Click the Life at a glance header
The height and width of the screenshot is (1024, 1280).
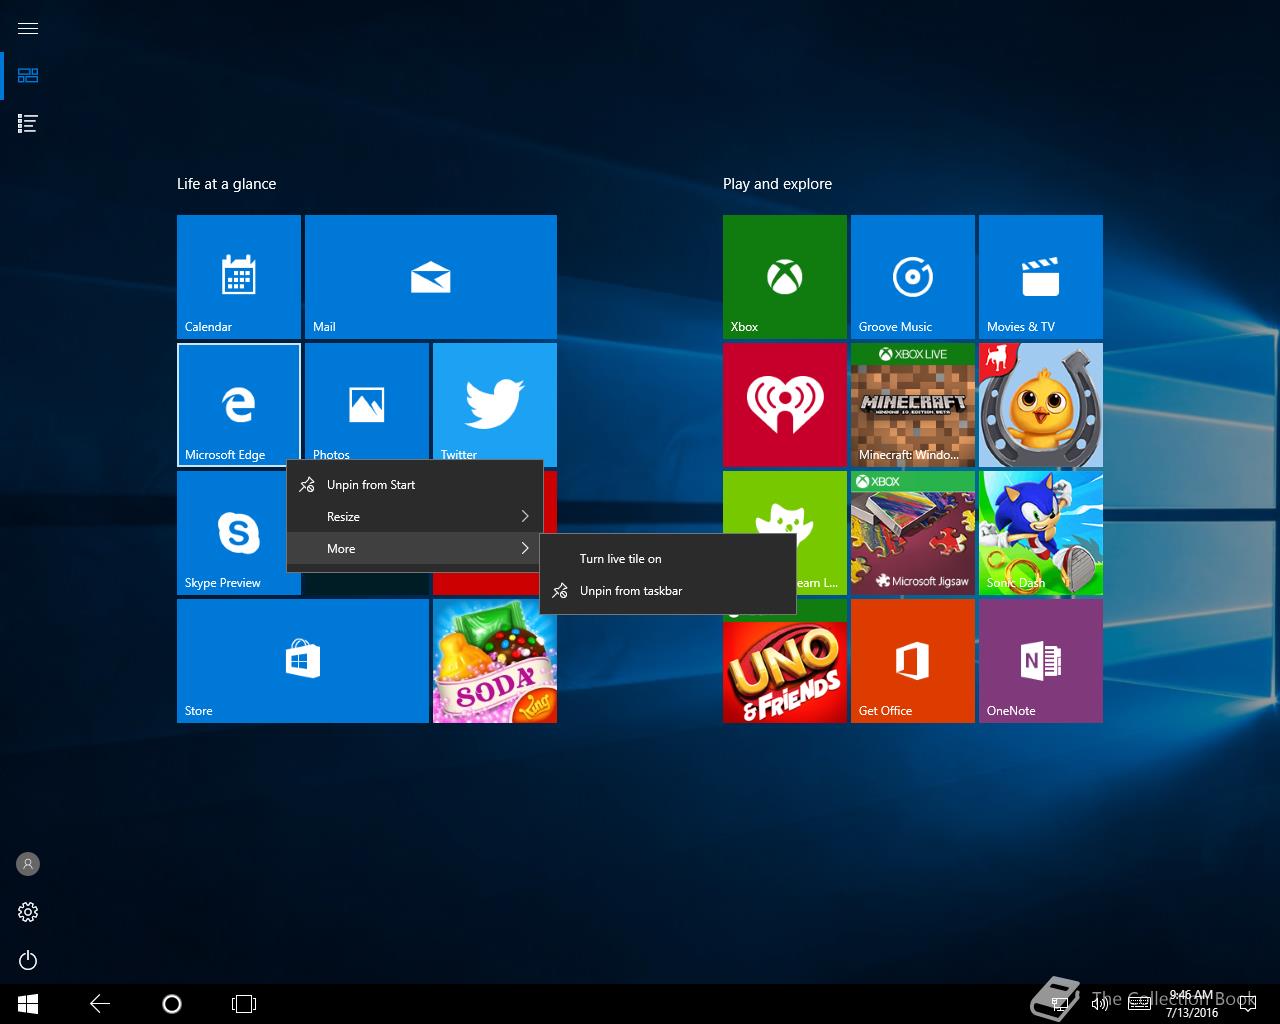227,184
